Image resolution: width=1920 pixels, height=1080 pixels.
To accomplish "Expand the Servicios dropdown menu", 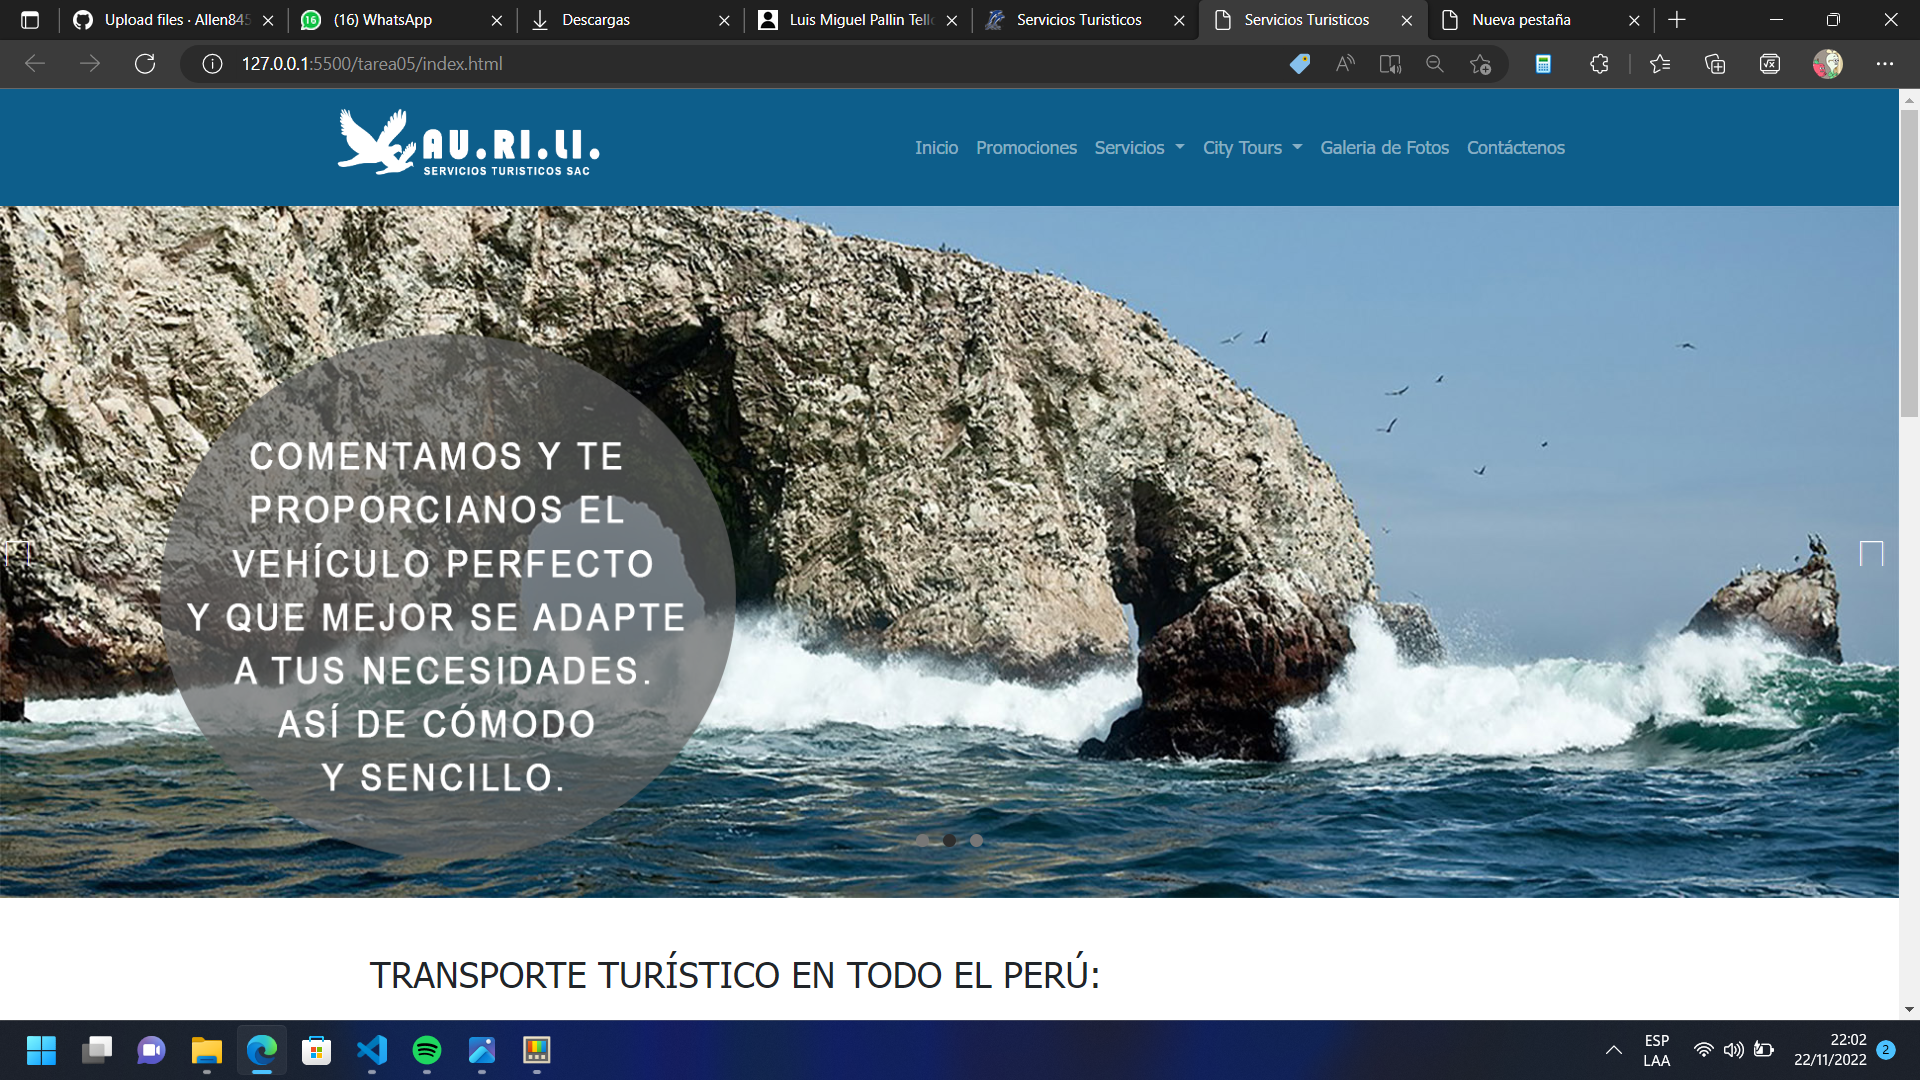I will click(x=1138, y=147).
